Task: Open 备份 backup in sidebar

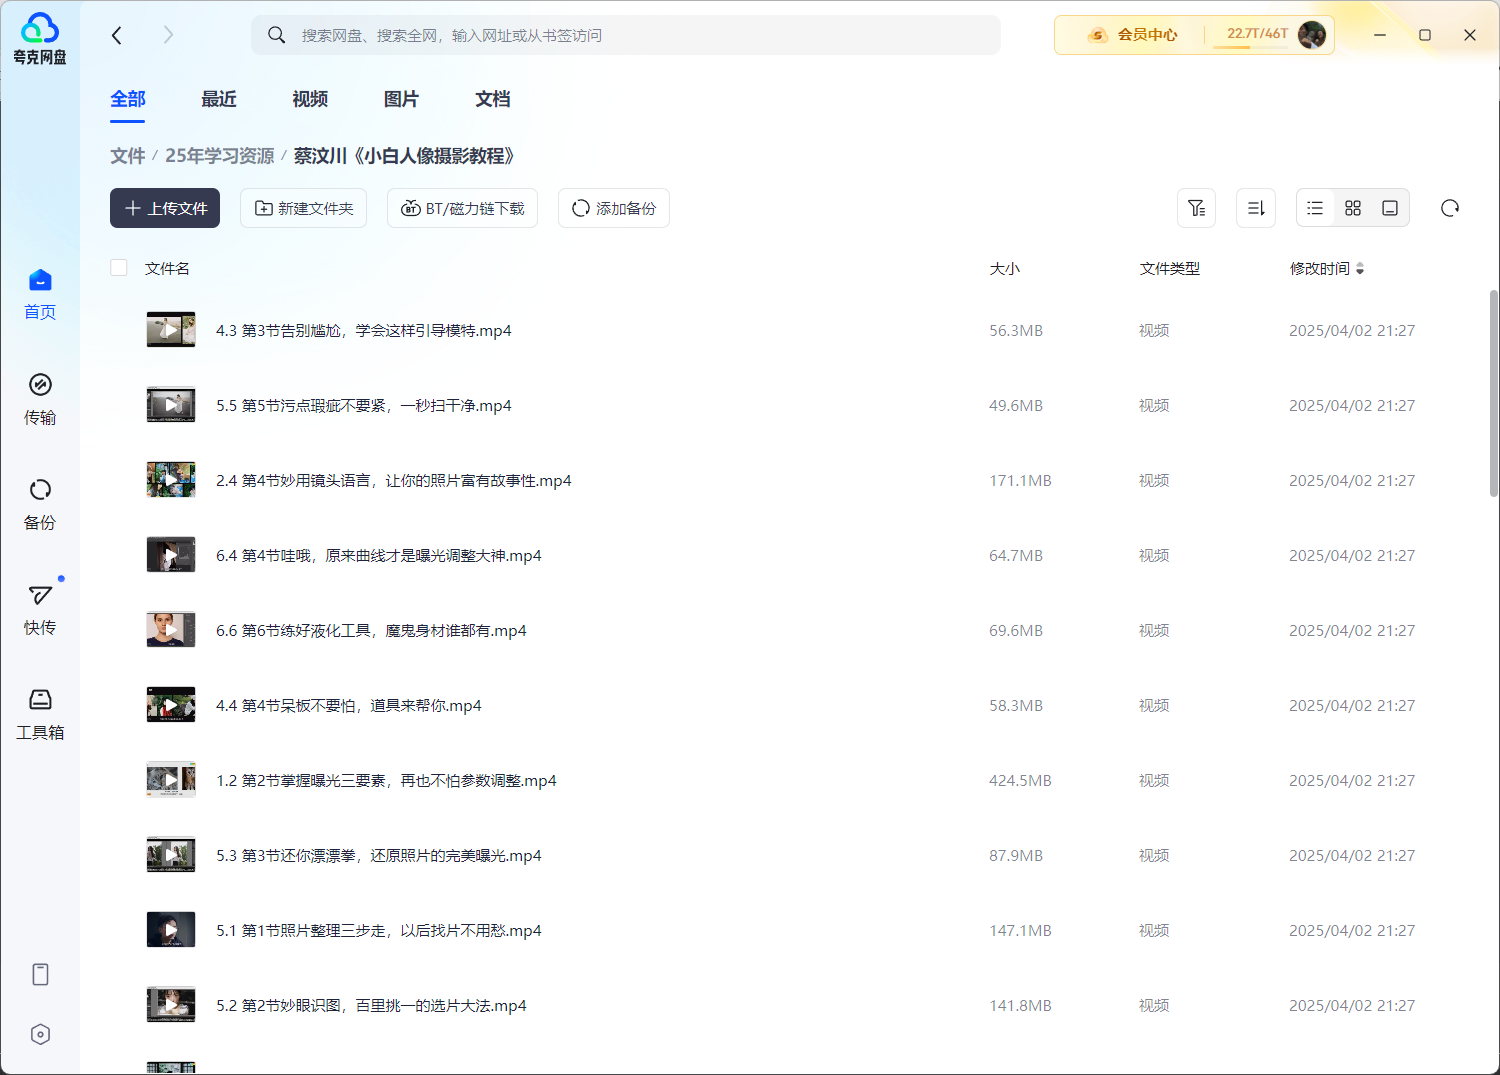Action: tap(40, 504)
